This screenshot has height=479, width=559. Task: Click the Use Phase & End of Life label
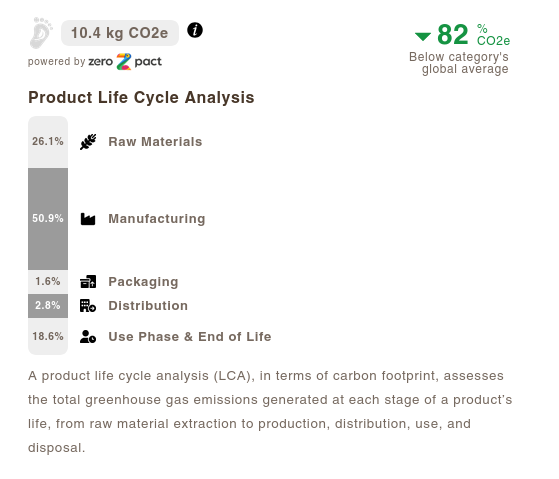pos(190,336)
